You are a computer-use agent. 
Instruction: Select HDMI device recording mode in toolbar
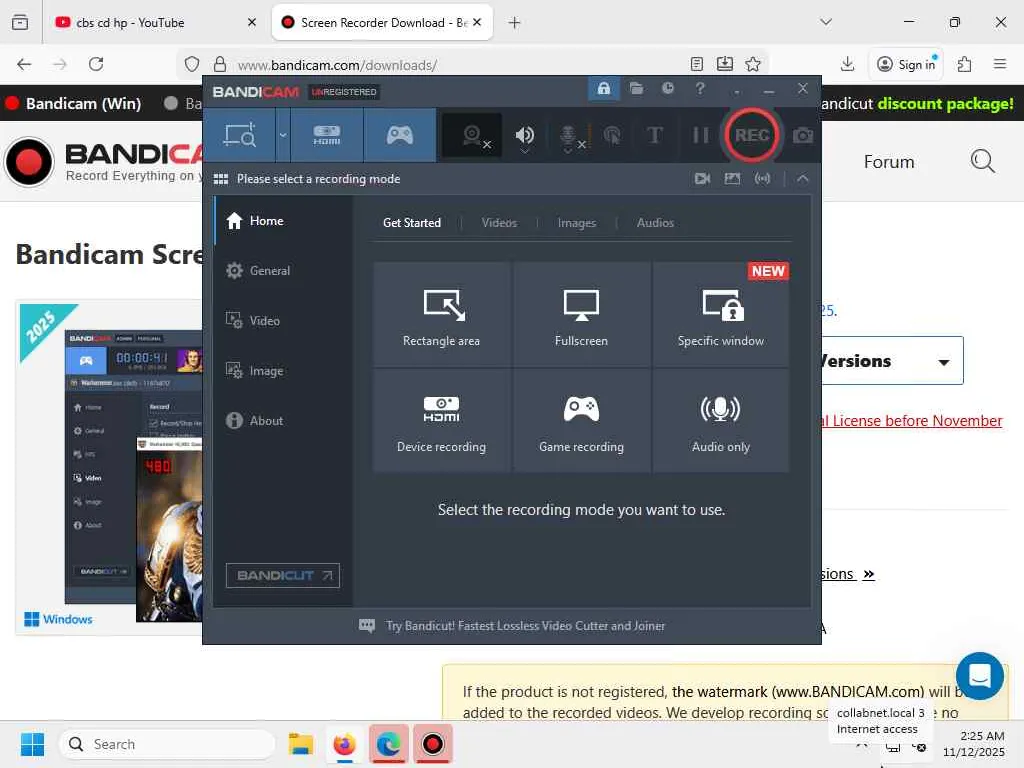point(327,135)
